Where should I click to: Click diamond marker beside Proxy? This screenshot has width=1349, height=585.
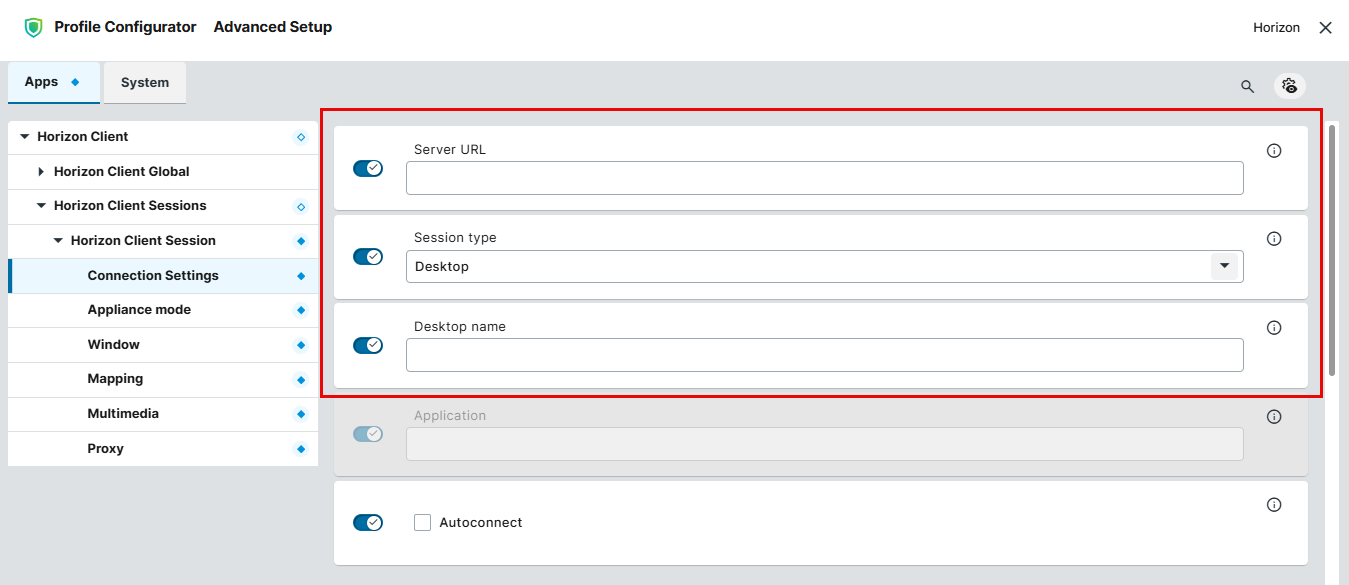tap(301, 449)
